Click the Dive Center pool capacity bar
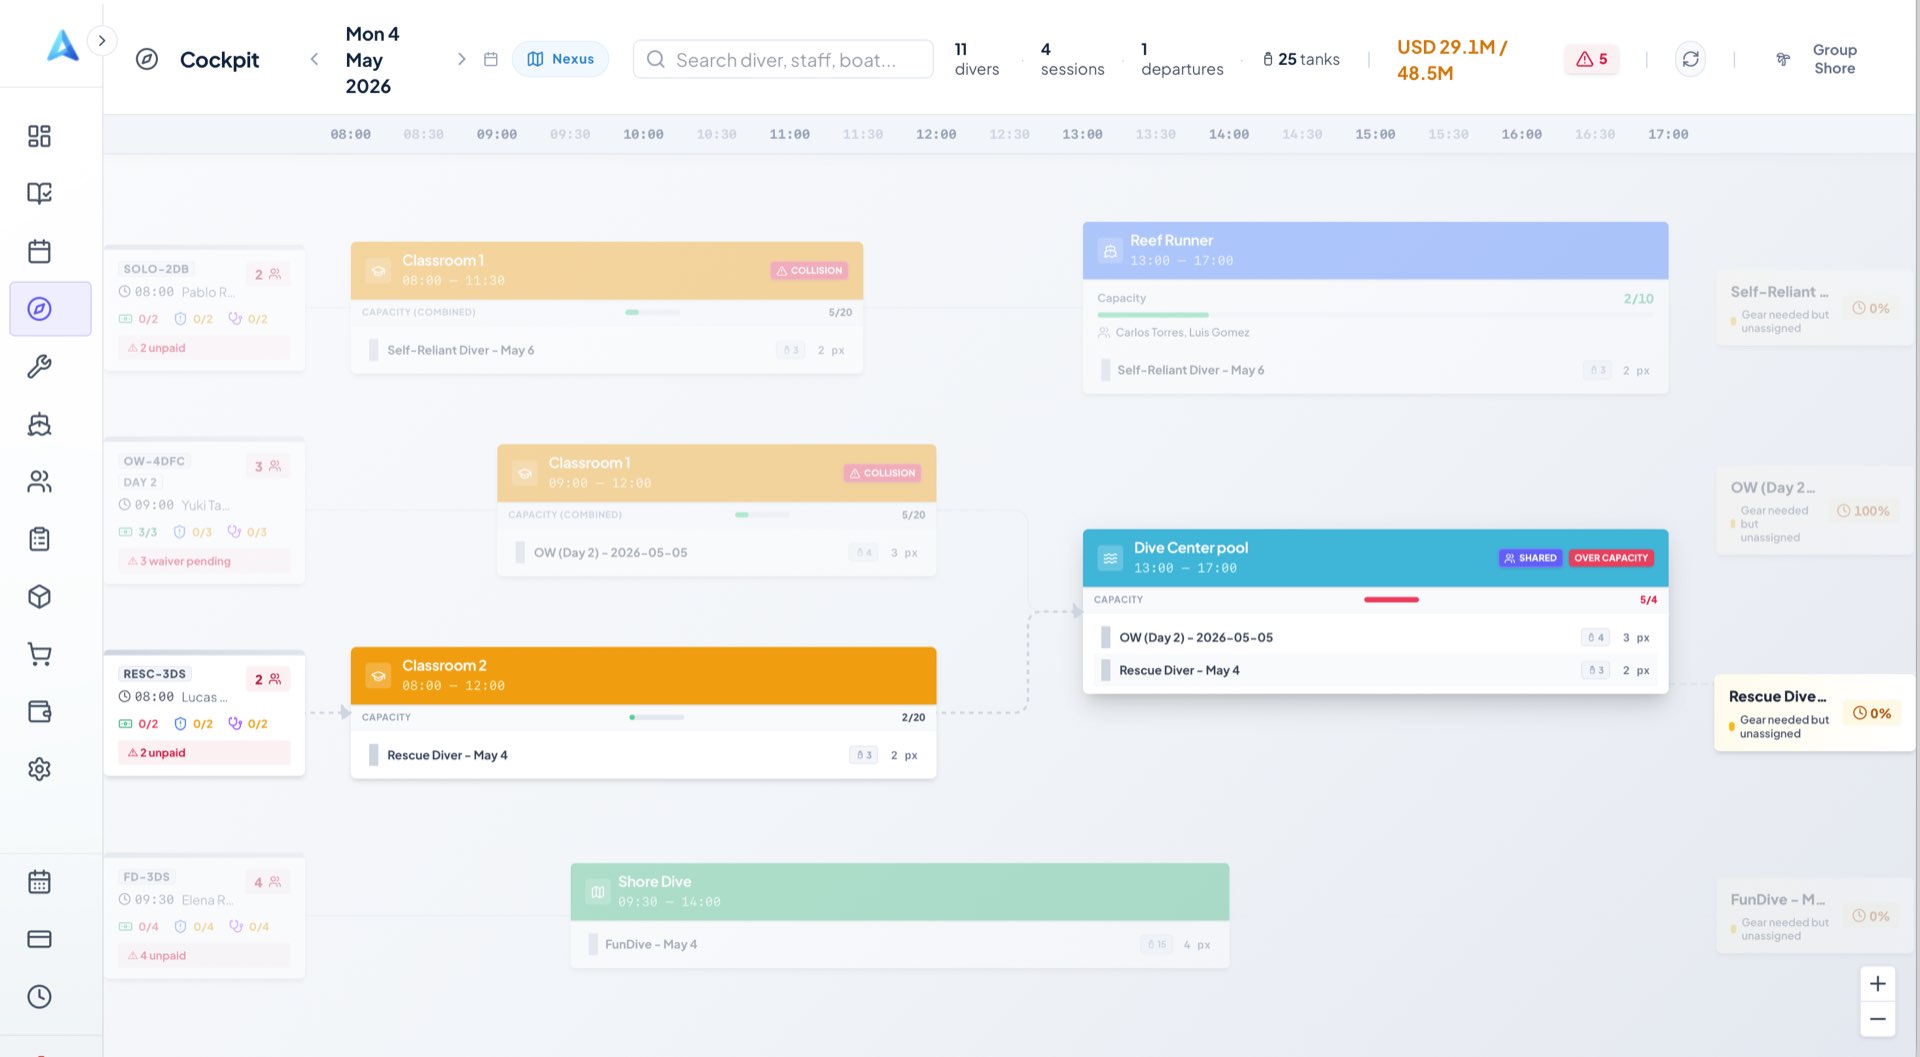This screenshot has width=1920, height=1057. pos(1391,600)
